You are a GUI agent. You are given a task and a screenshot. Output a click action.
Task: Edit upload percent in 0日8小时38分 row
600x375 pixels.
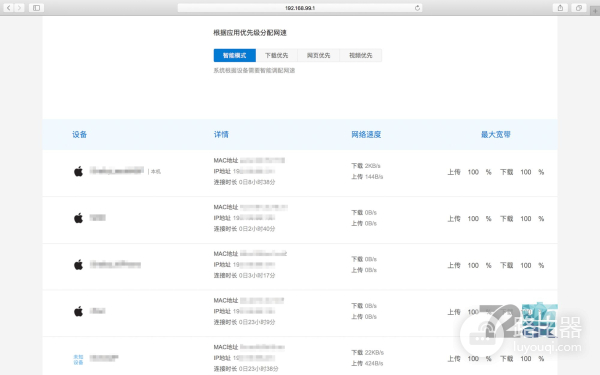click(473, 172)
